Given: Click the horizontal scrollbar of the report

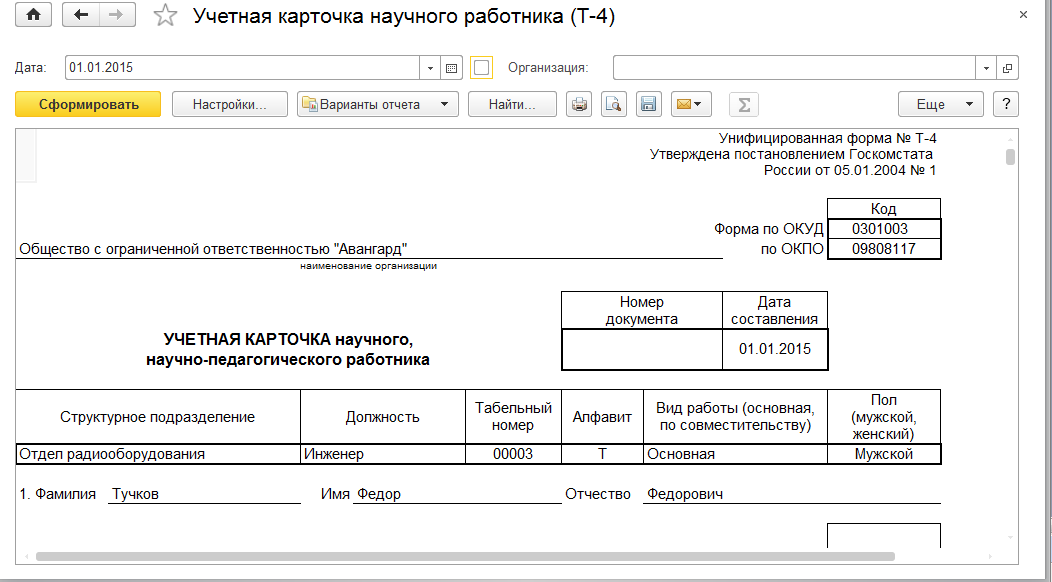Looking at the screenshot, I should coord(465,556).
